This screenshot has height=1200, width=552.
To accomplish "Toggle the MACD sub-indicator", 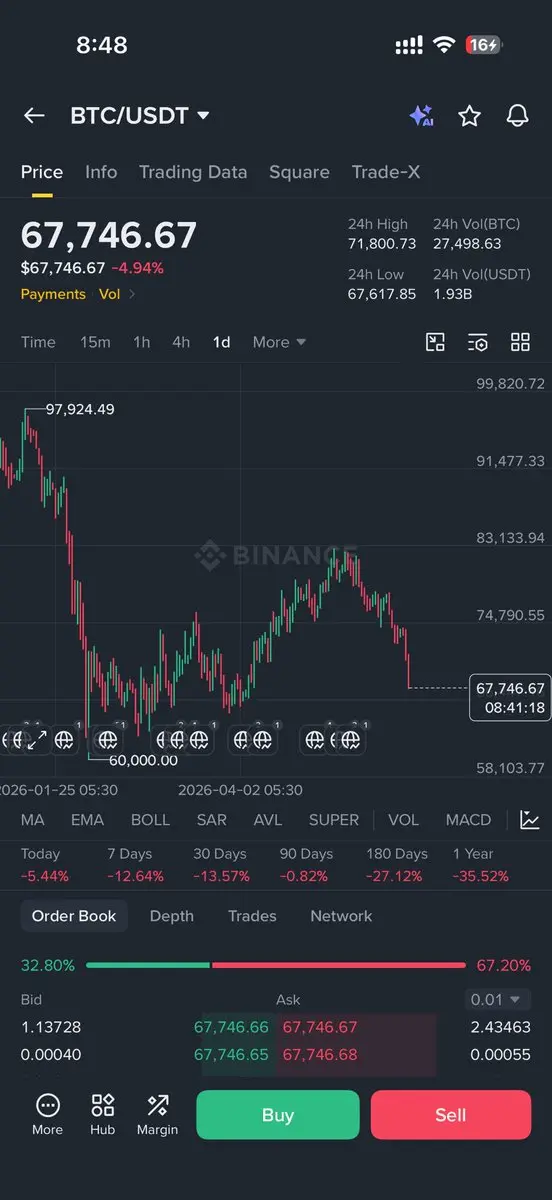I will (x=468, y=820).
